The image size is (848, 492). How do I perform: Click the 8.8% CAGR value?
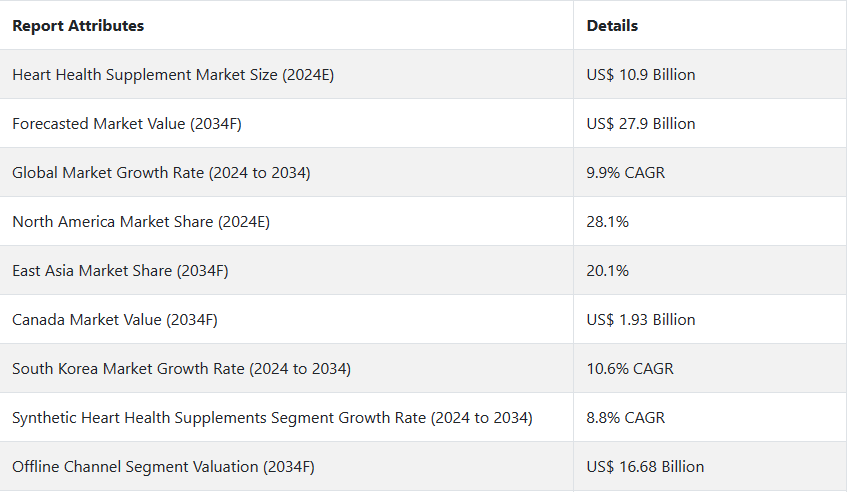625,418
